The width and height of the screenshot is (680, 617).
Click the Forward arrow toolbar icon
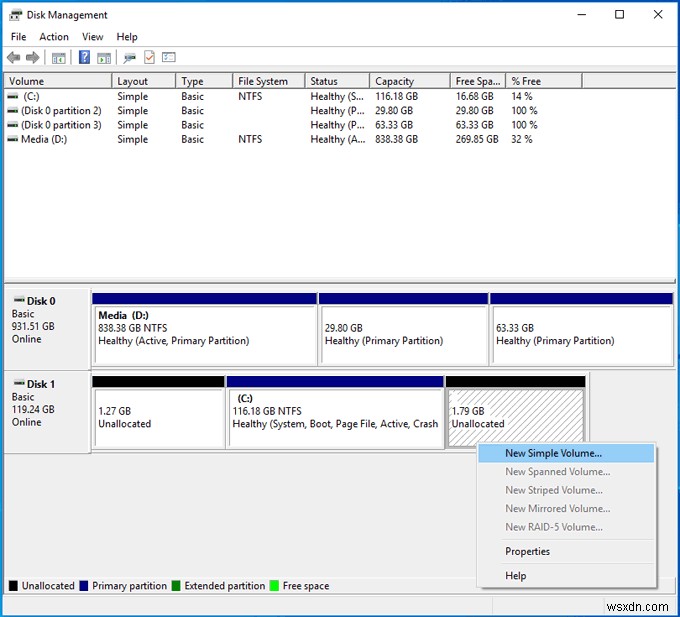point(32,58)
